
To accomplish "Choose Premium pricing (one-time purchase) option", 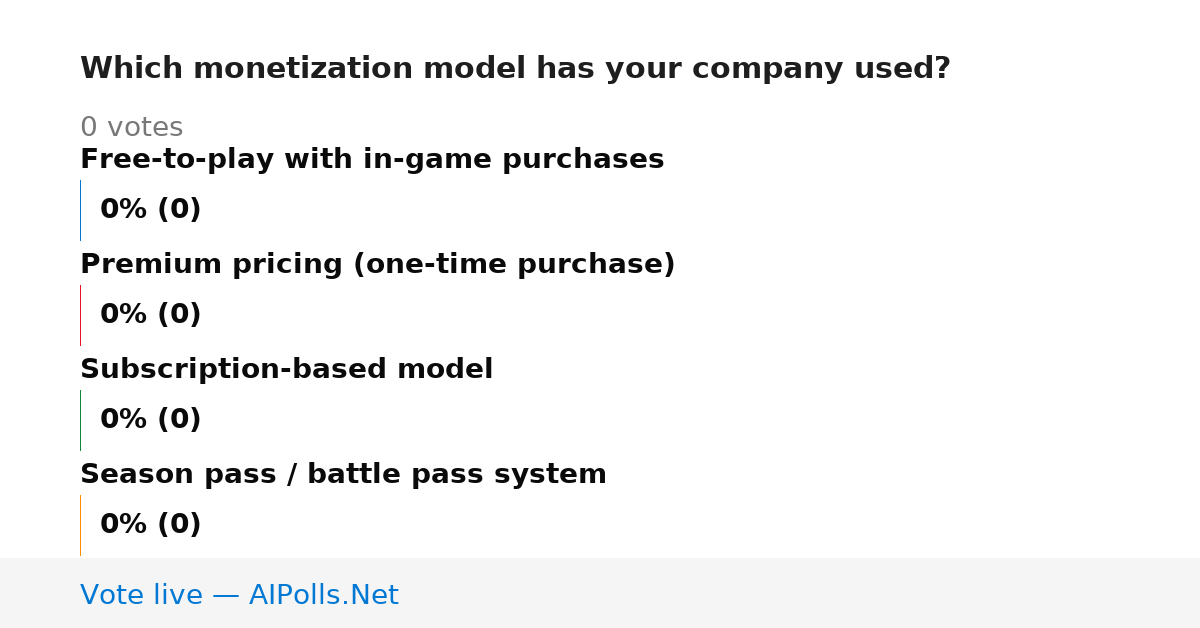I will point(378,265).
